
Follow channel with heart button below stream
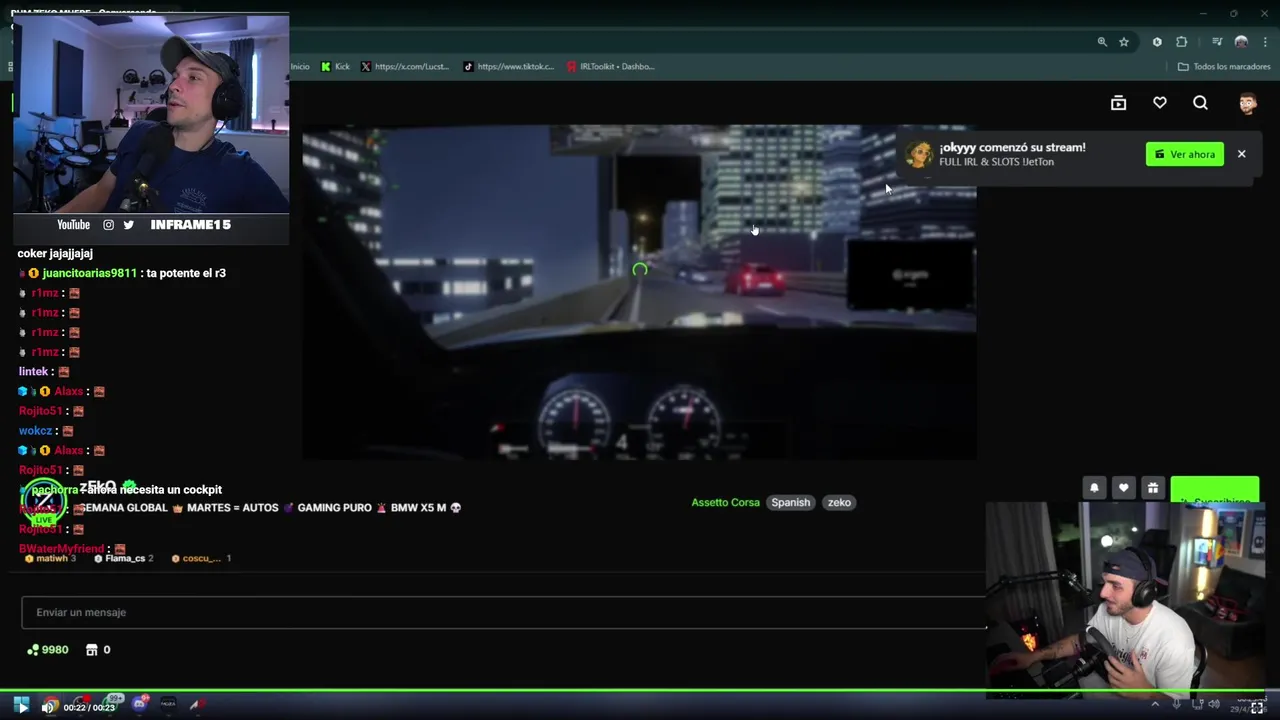[x=1124, y=488]
